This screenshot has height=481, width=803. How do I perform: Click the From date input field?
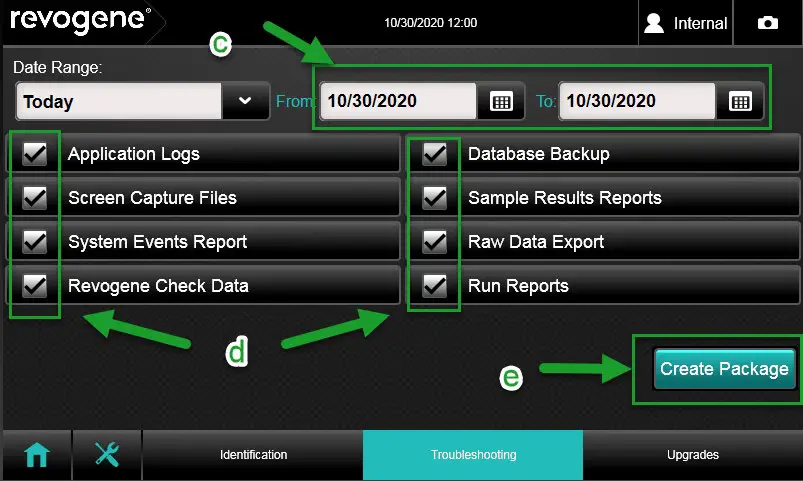(398, 101)
